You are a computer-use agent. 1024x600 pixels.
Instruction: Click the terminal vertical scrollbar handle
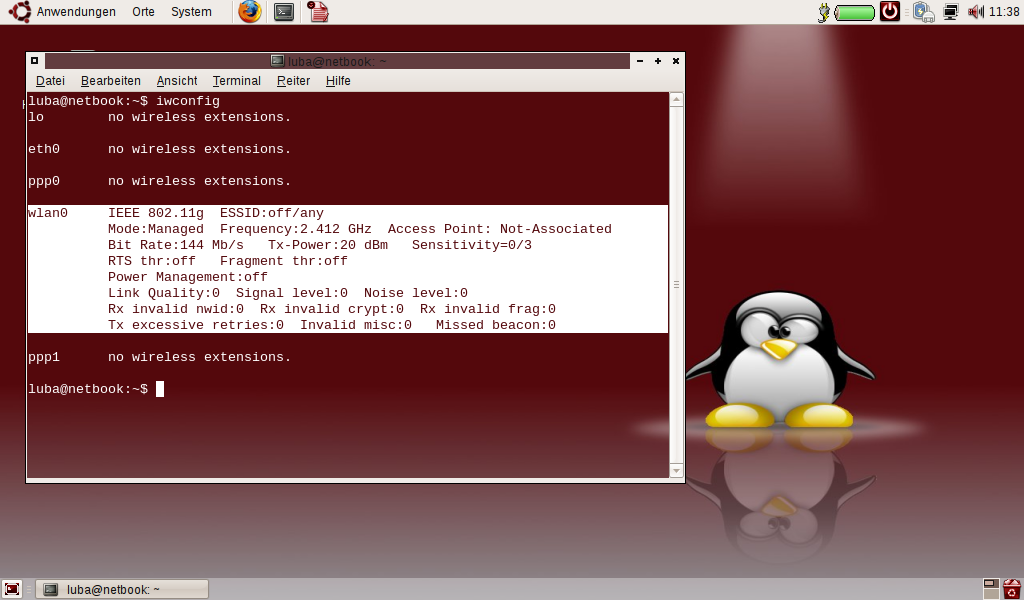coord(677,285)
